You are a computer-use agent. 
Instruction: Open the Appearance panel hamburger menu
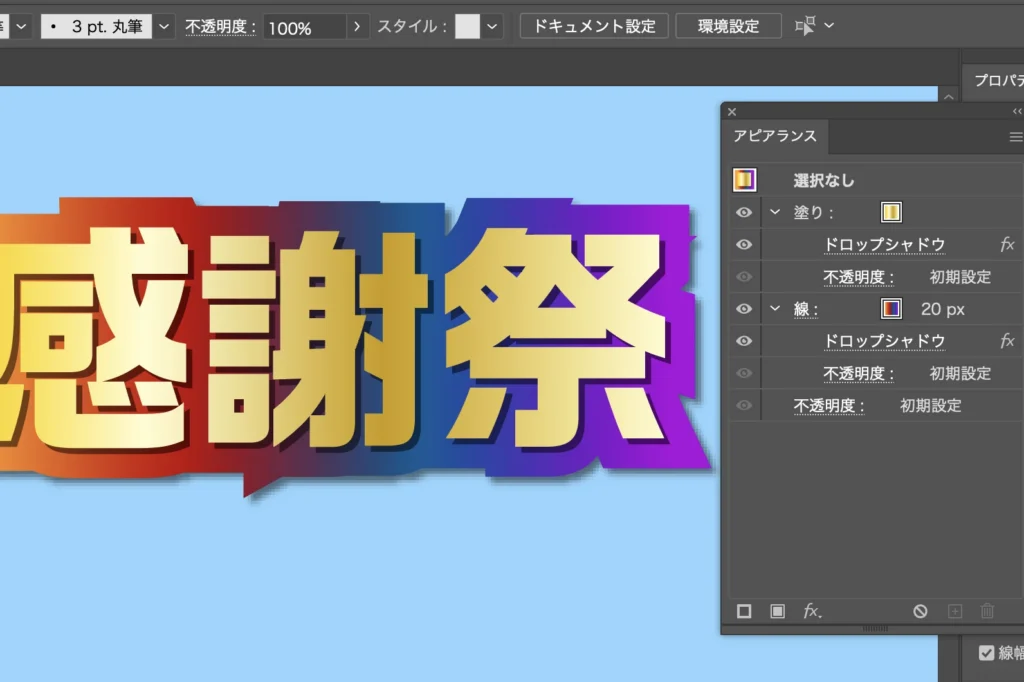(x=1015, y=137)
